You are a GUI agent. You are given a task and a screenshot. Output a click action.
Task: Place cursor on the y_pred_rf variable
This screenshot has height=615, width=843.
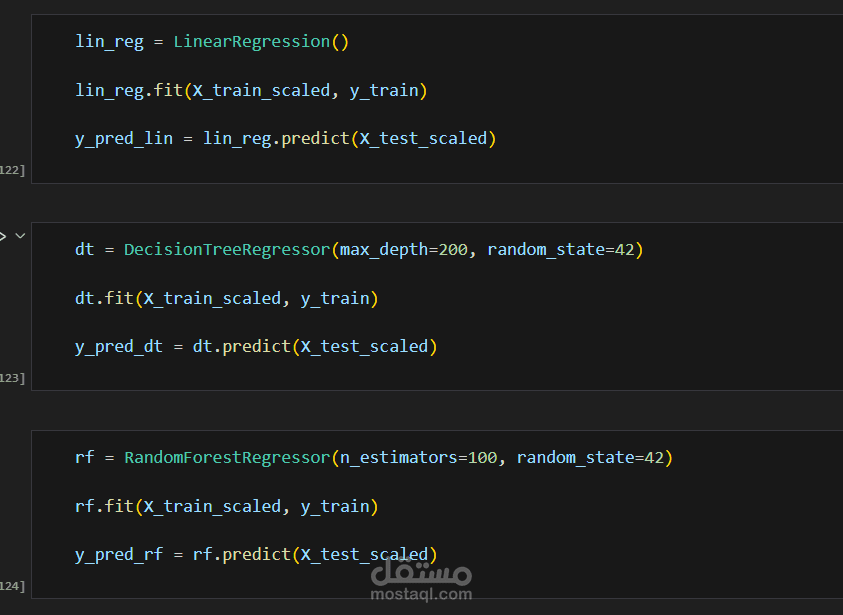tap(119, 555)
